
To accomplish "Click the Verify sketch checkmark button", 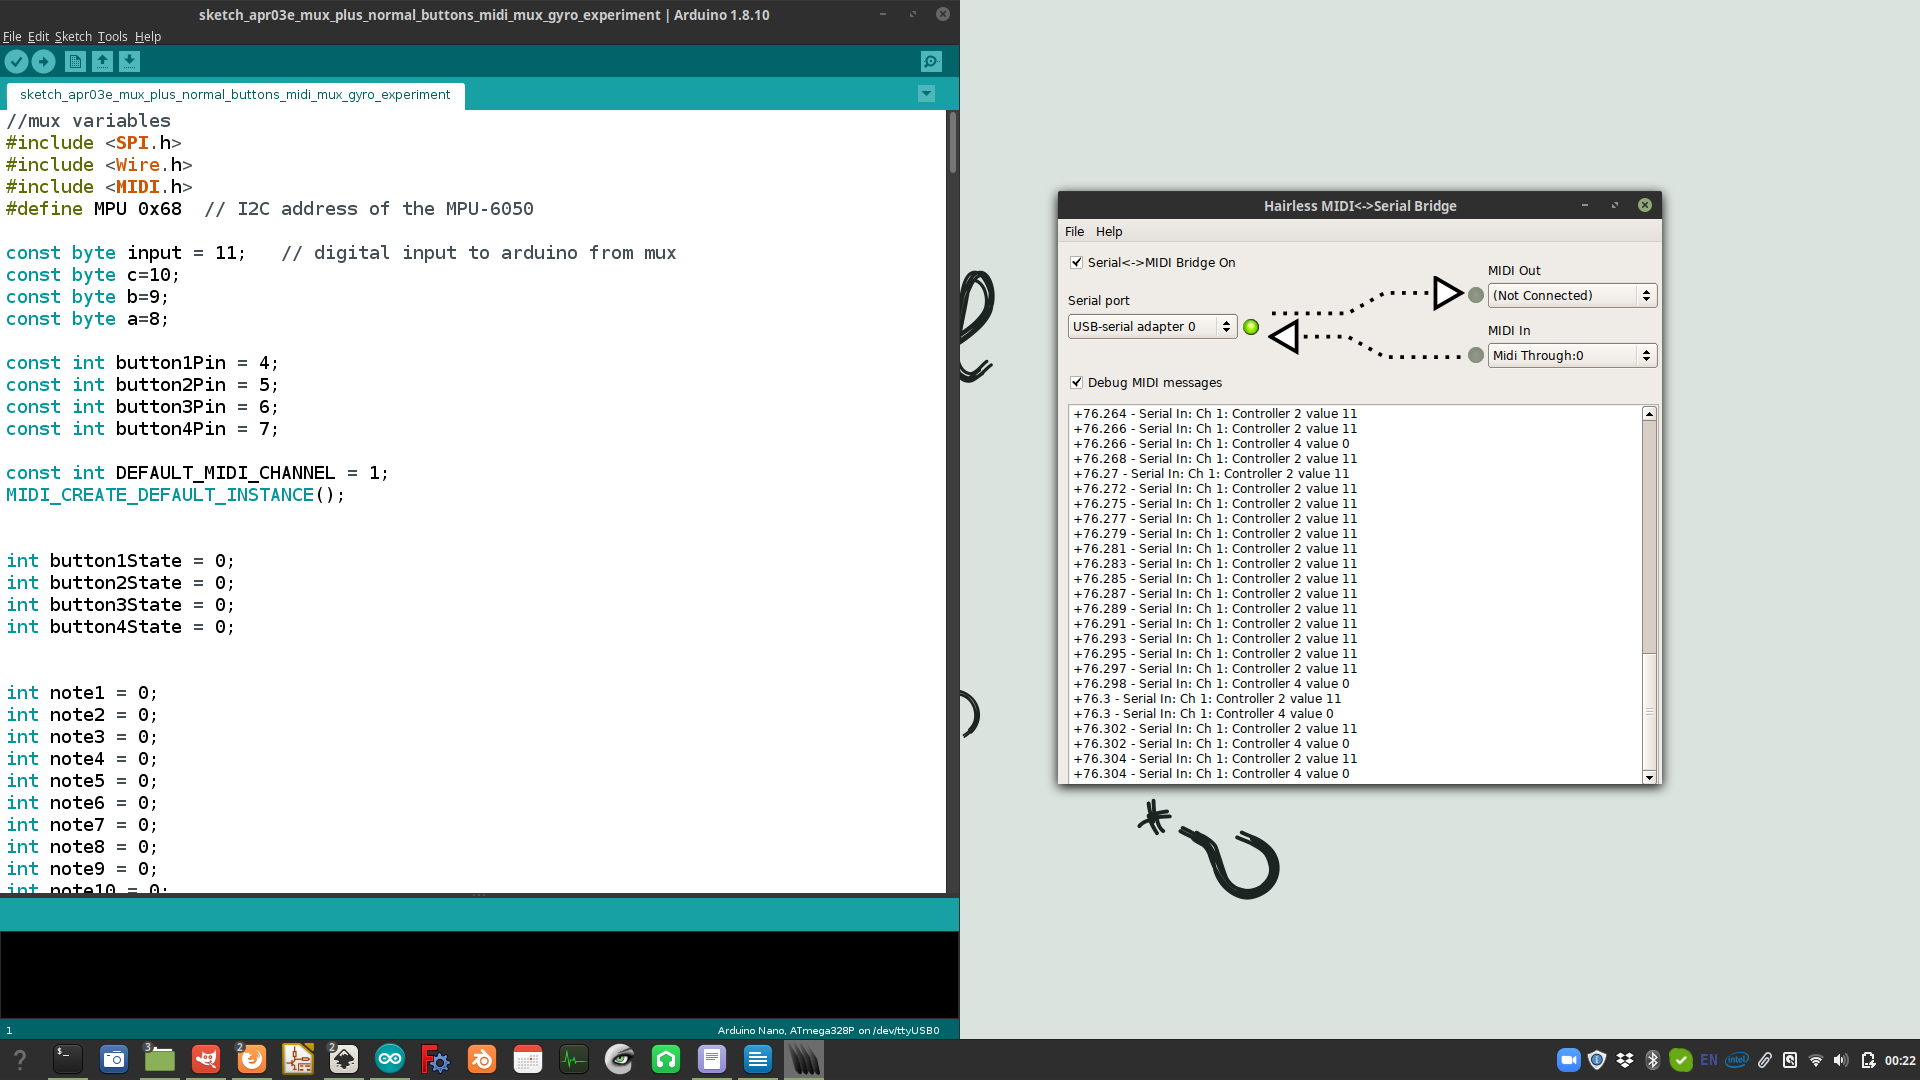I will (16, 62).
